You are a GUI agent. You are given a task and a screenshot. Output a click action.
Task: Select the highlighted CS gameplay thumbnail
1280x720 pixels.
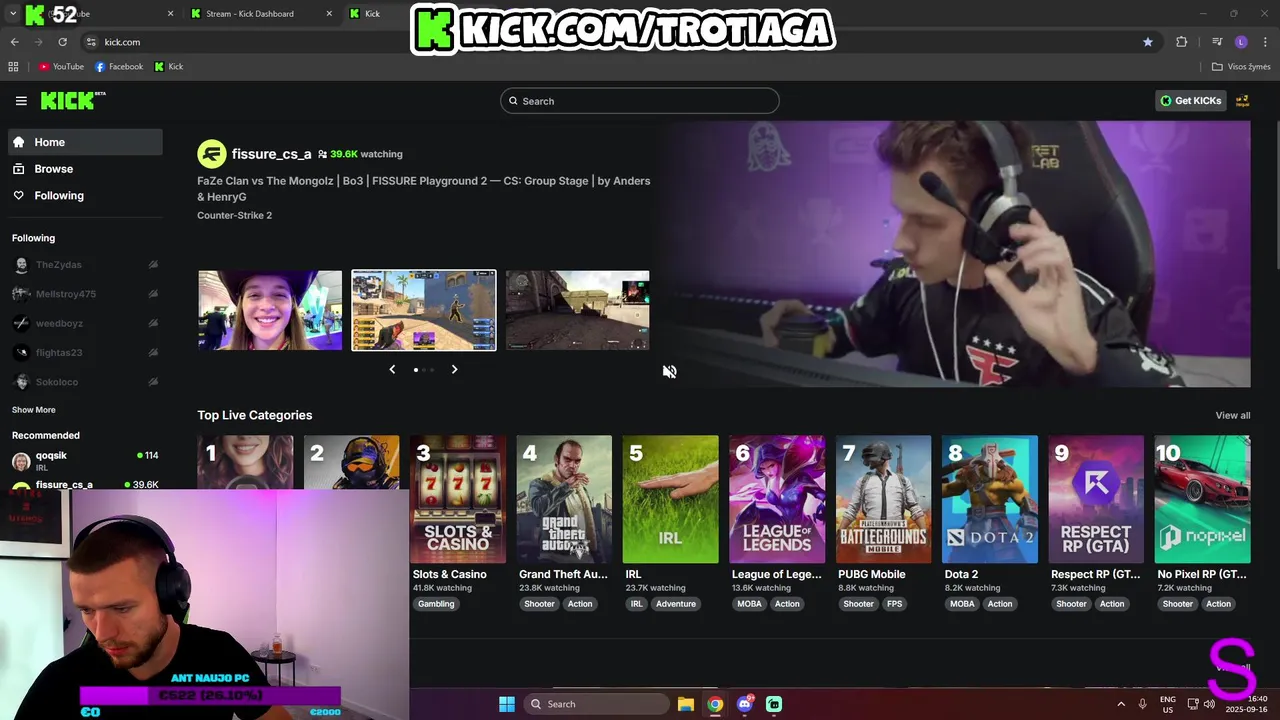(424, 310)
